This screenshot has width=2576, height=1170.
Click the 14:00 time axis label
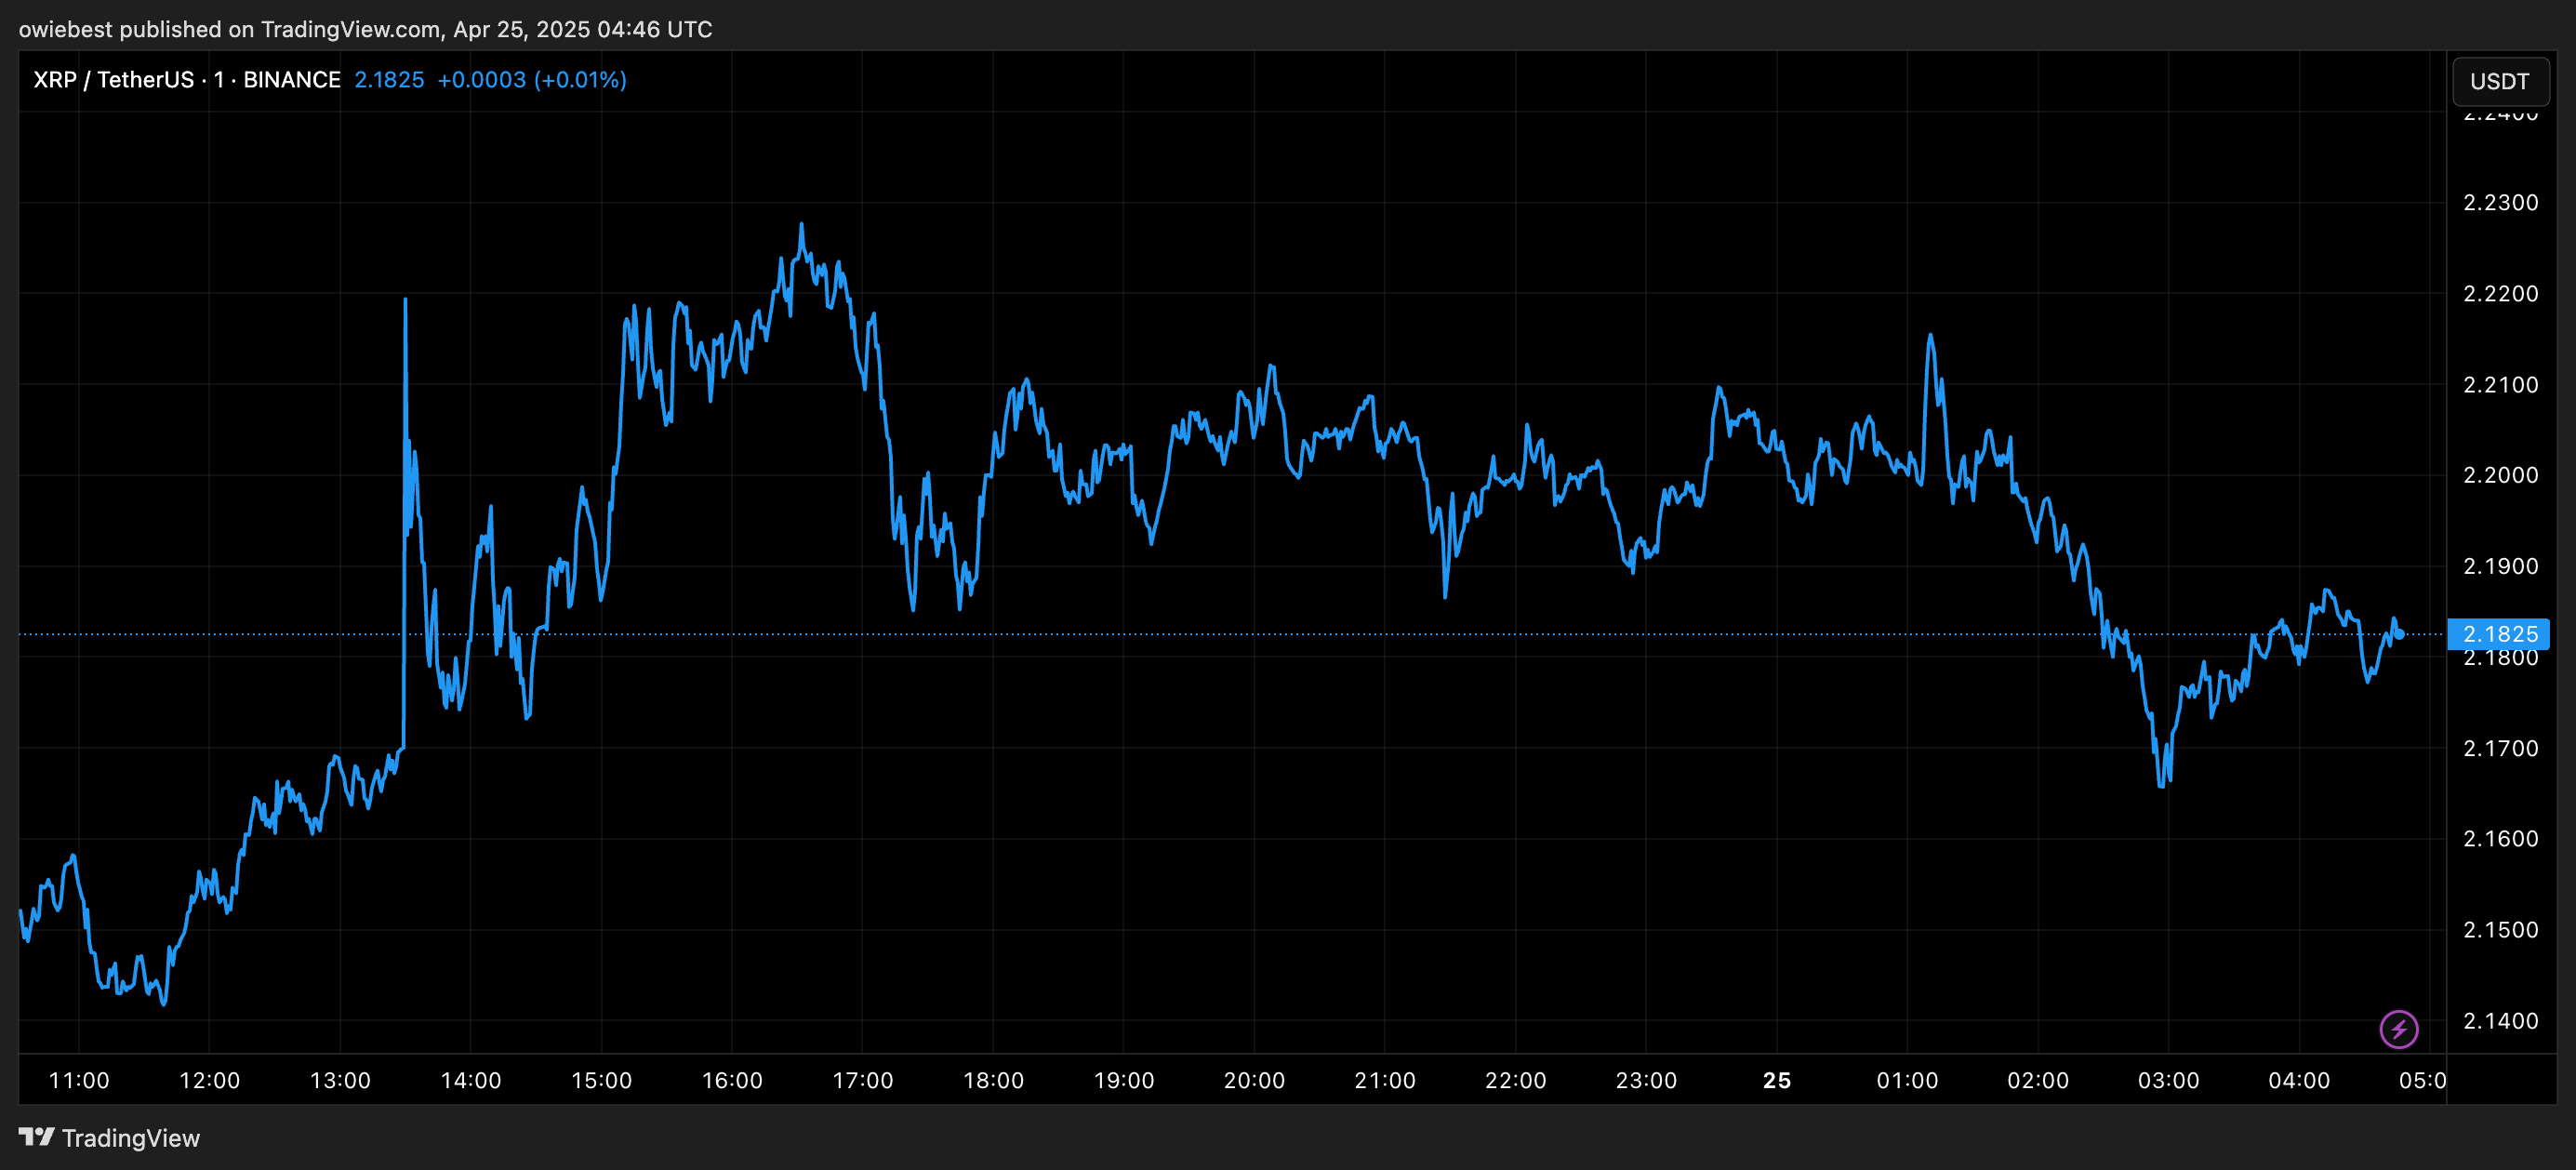[471, 1081]
